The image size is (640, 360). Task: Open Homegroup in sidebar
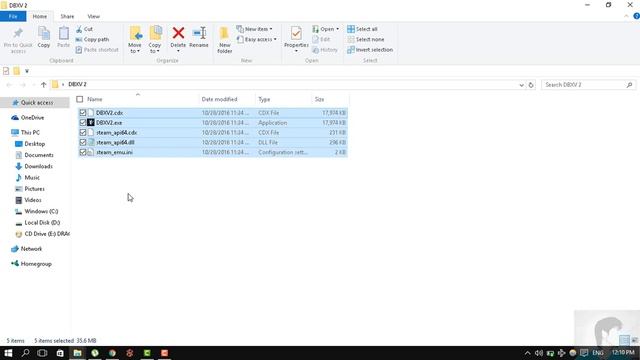pos(36,264)
